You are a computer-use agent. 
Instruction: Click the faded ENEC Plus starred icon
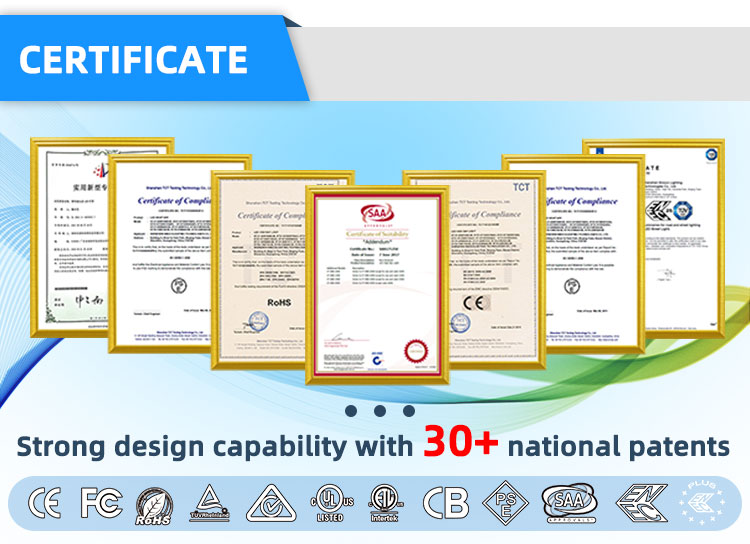coord(703,502)
